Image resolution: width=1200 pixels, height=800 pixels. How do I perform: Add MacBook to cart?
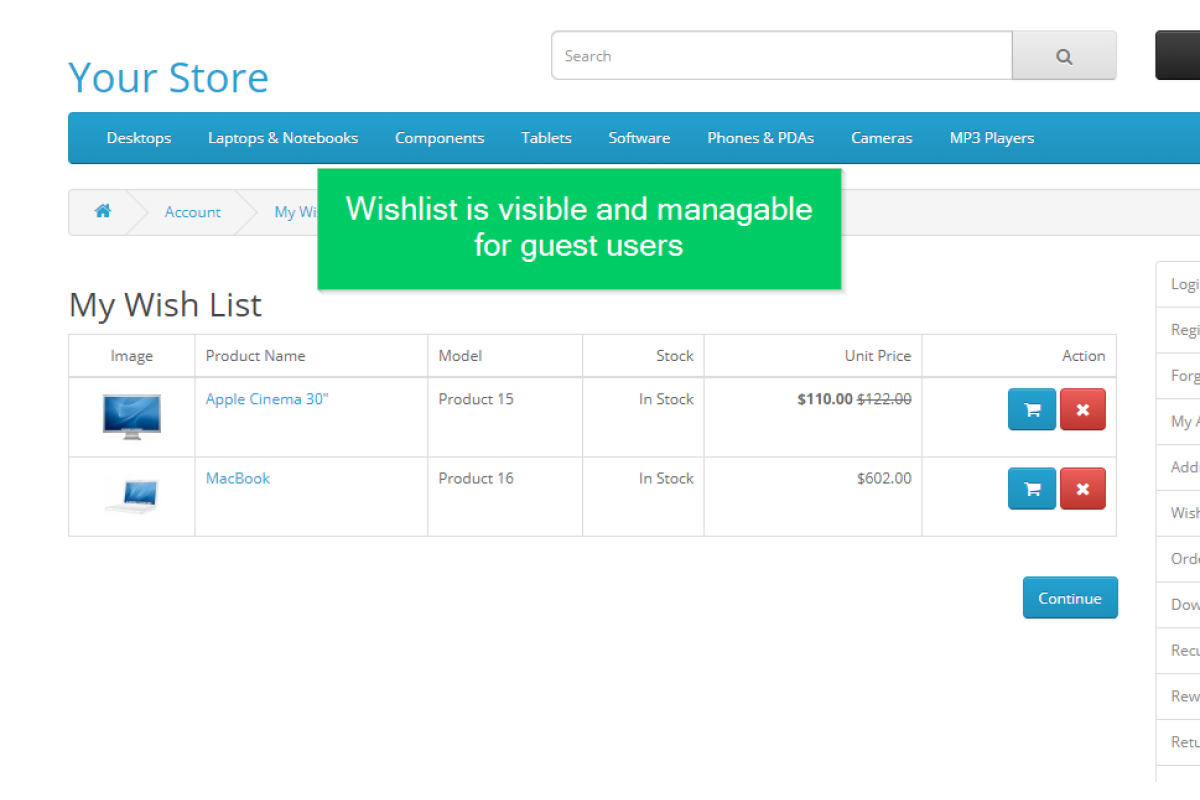coord(1032,489)
